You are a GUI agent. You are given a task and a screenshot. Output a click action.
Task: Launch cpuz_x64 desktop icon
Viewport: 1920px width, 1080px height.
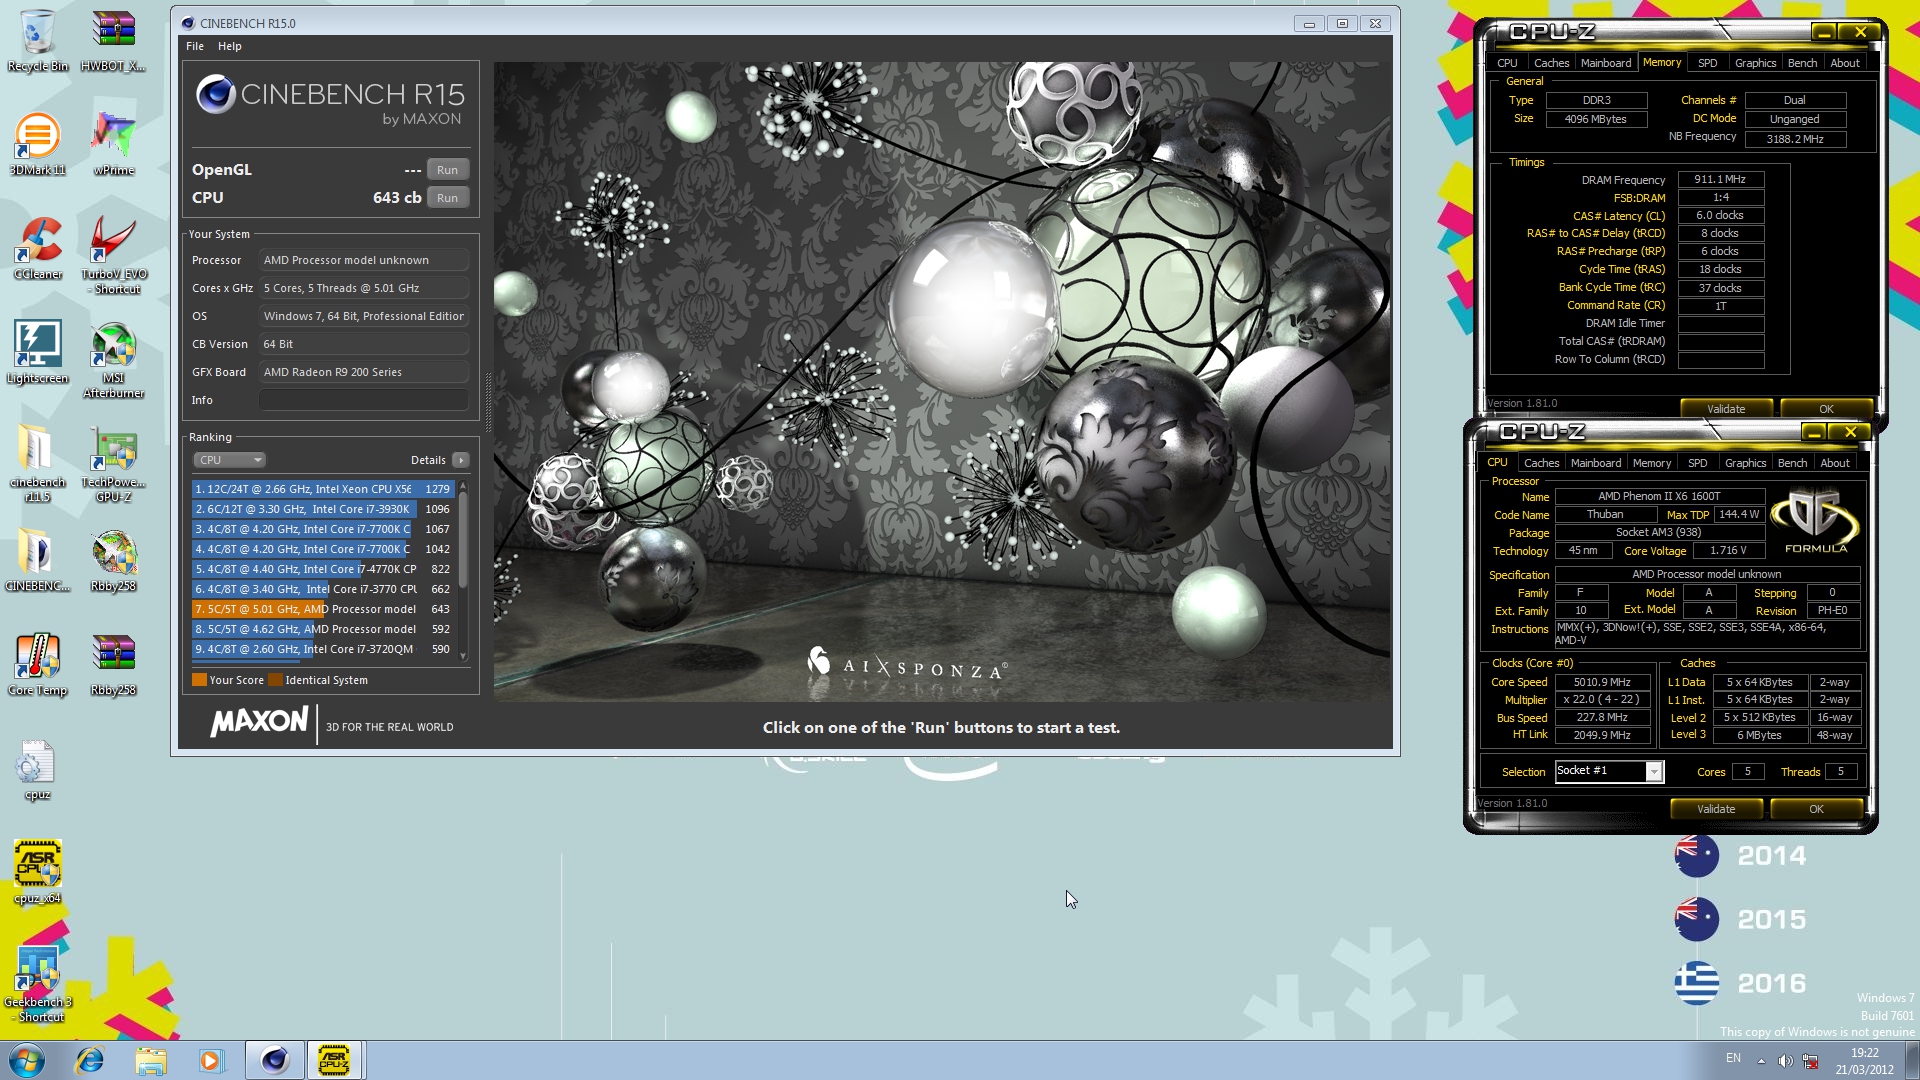[x=37, y=872]
